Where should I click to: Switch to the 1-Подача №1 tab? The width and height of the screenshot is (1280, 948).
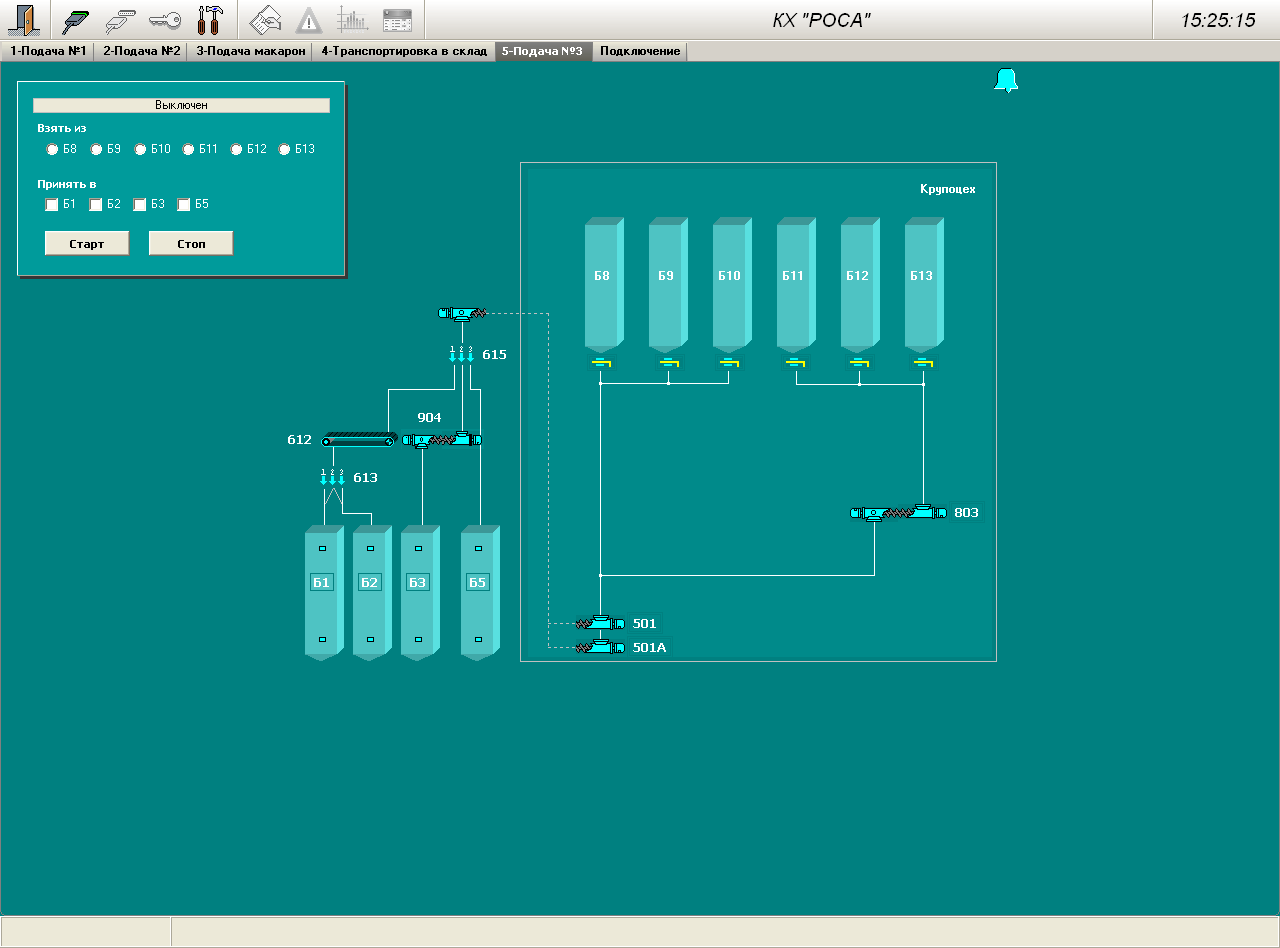[47, 51]
